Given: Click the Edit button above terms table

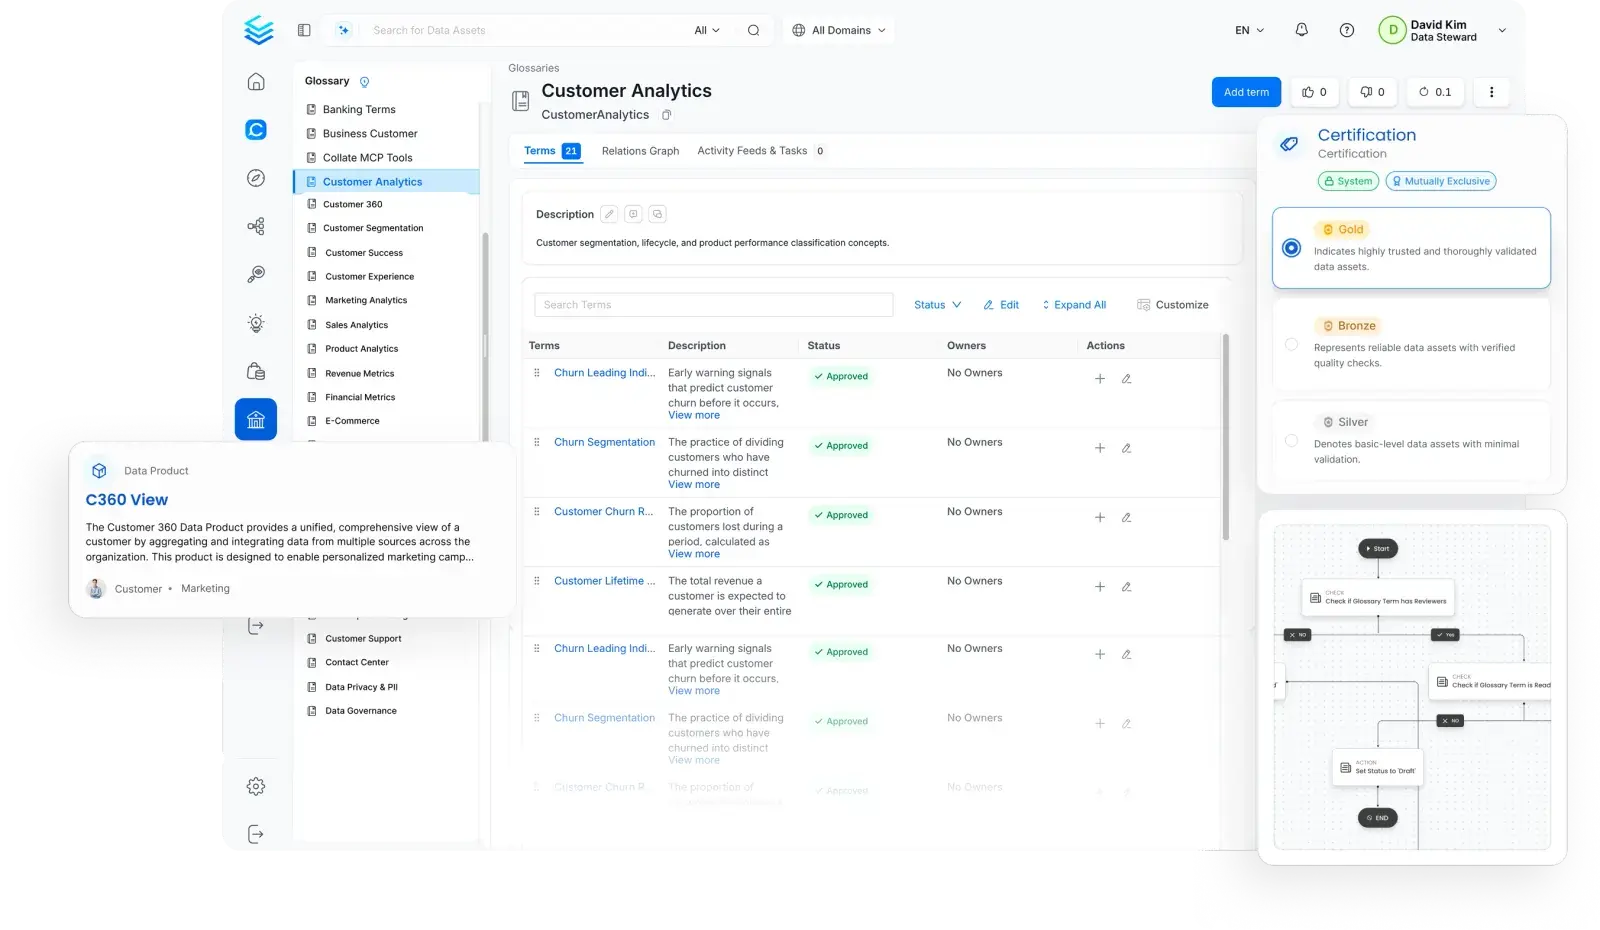Looking at the screenshot, I should click(x=1001, y=305).
